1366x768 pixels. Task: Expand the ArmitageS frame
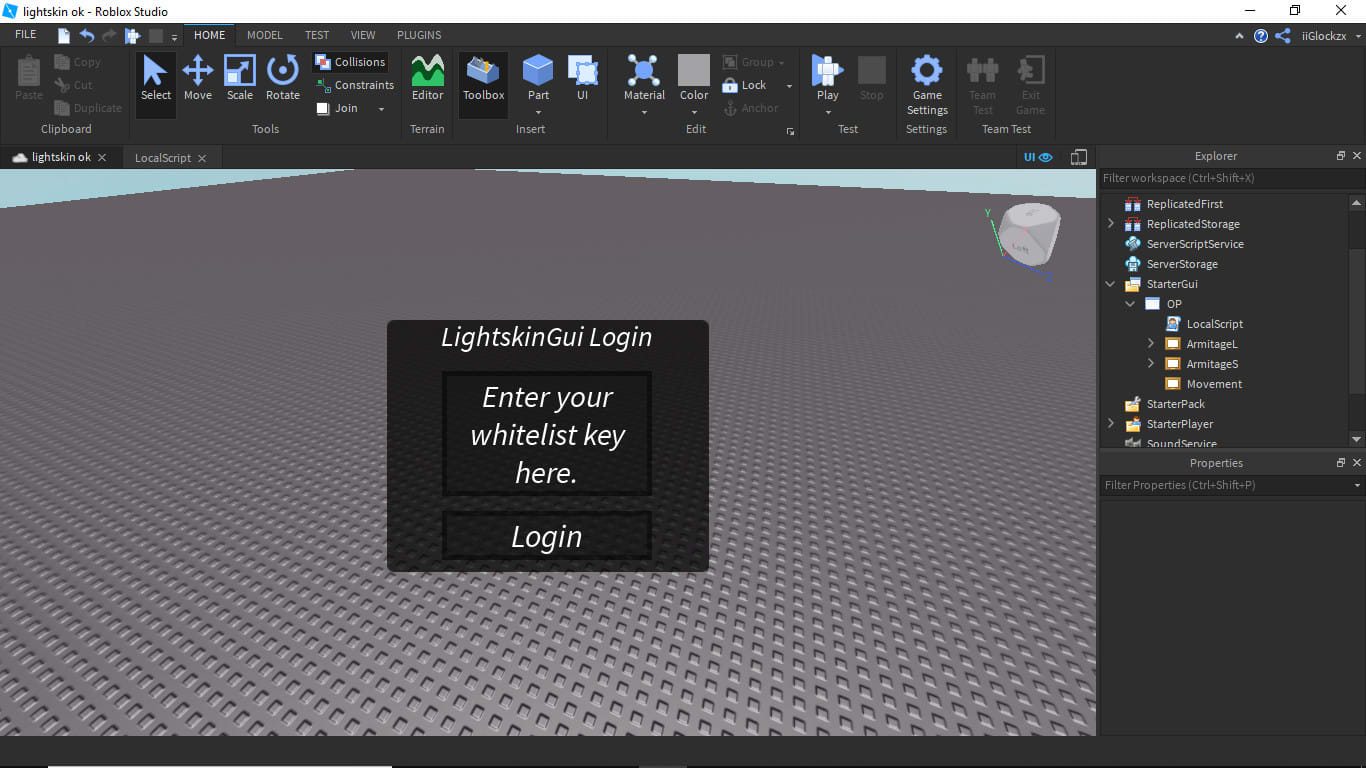pyautogui.click(x=1151, y=364)
